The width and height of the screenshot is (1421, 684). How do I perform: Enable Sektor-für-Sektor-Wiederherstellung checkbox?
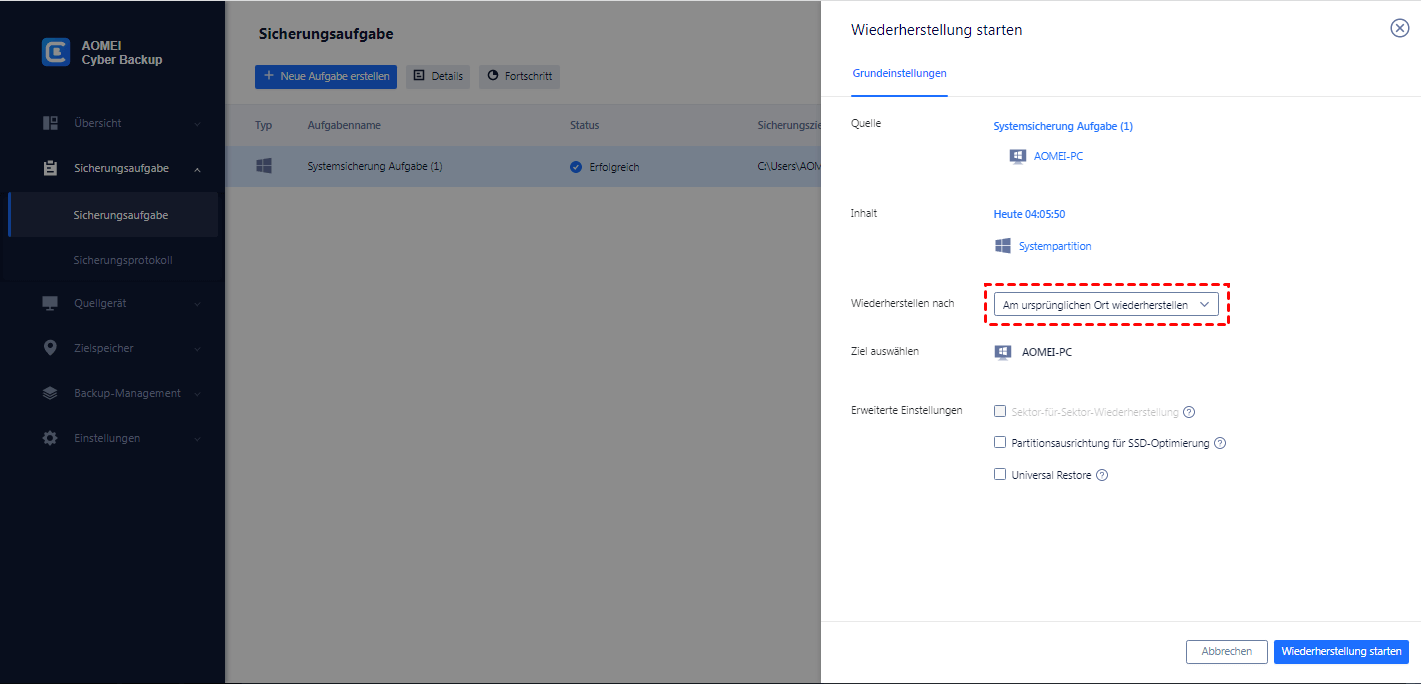[x=1000, y=411]
